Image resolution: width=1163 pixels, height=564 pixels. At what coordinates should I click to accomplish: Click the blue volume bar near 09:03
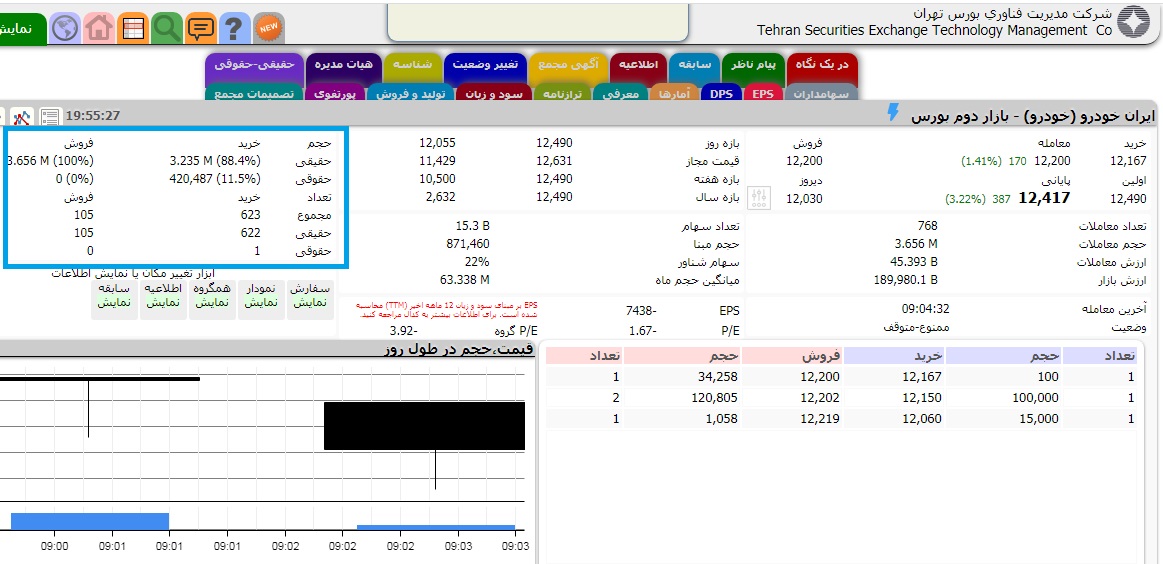pos(436,528)
